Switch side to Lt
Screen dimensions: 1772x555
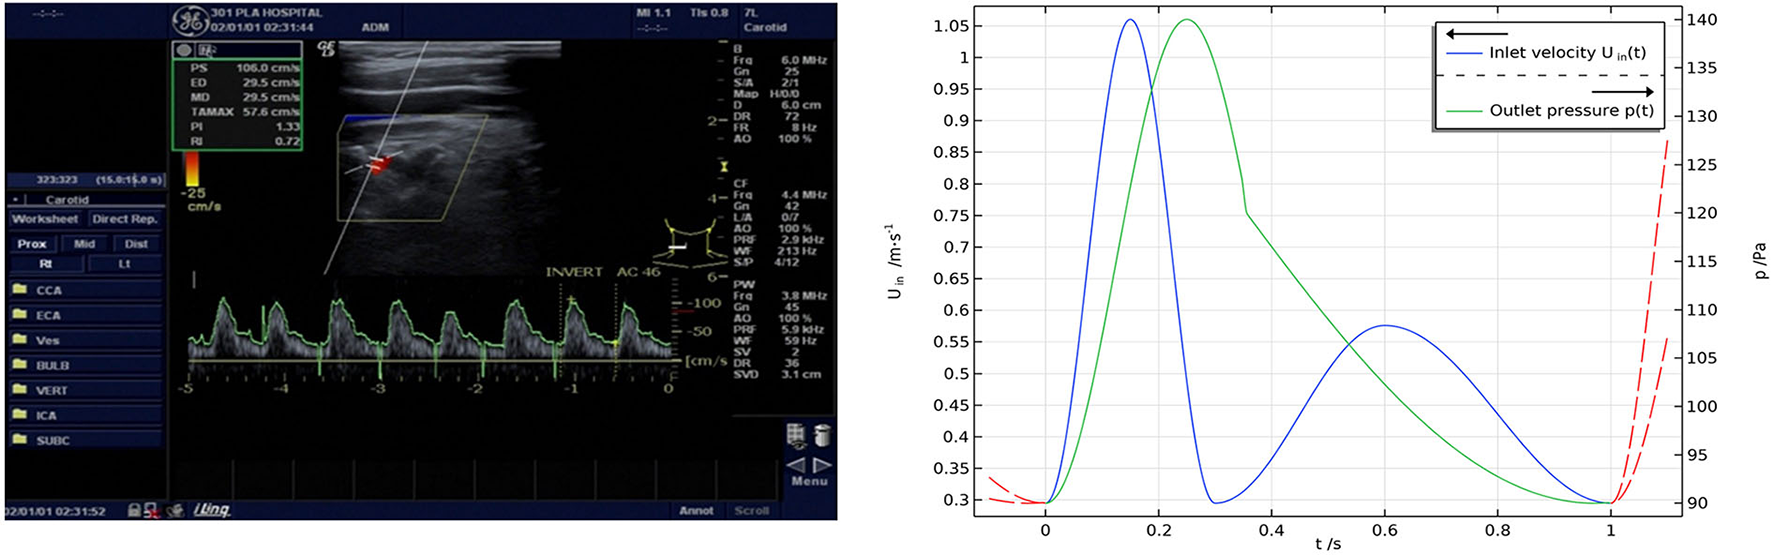(124, 264)
